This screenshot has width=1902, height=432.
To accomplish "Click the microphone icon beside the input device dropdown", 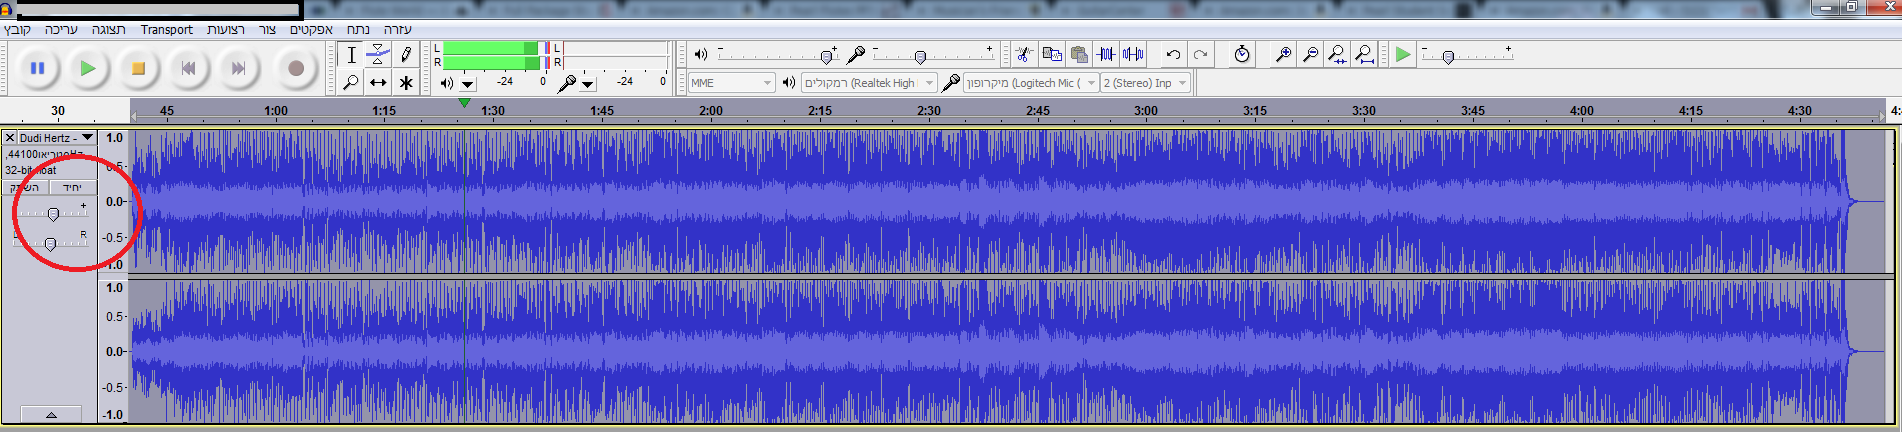I will (x=951, y=83).
